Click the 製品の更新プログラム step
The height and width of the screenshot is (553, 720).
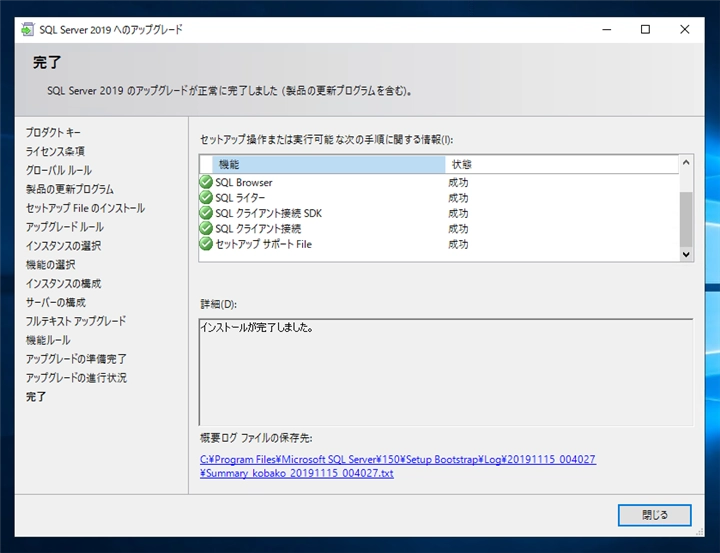(70, 189)
